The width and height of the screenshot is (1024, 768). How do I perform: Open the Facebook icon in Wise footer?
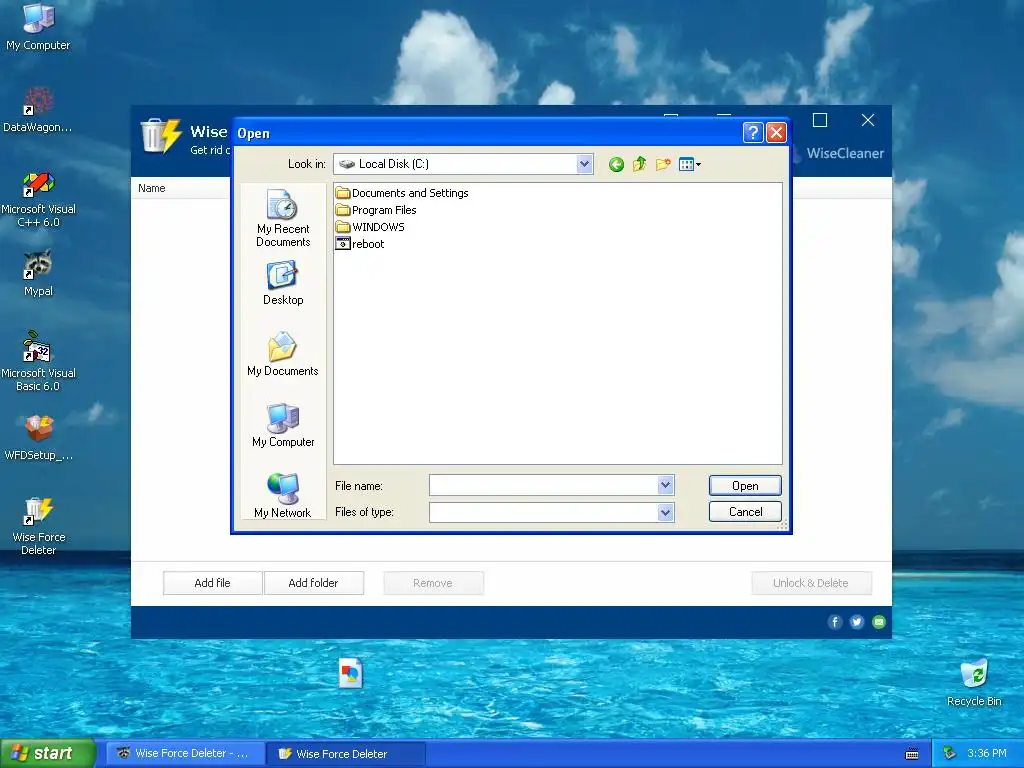pyautogui.click(x=835, y=622)
